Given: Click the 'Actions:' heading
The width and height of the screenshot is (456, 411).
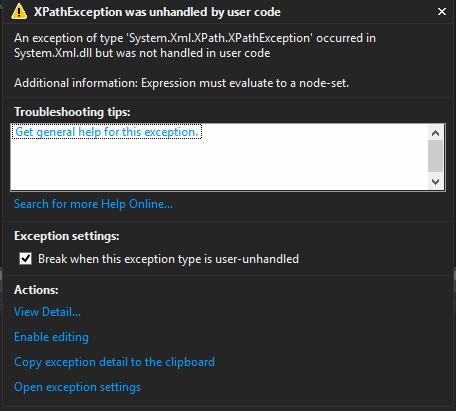Looking at the screenshot, I should (36, 290).
